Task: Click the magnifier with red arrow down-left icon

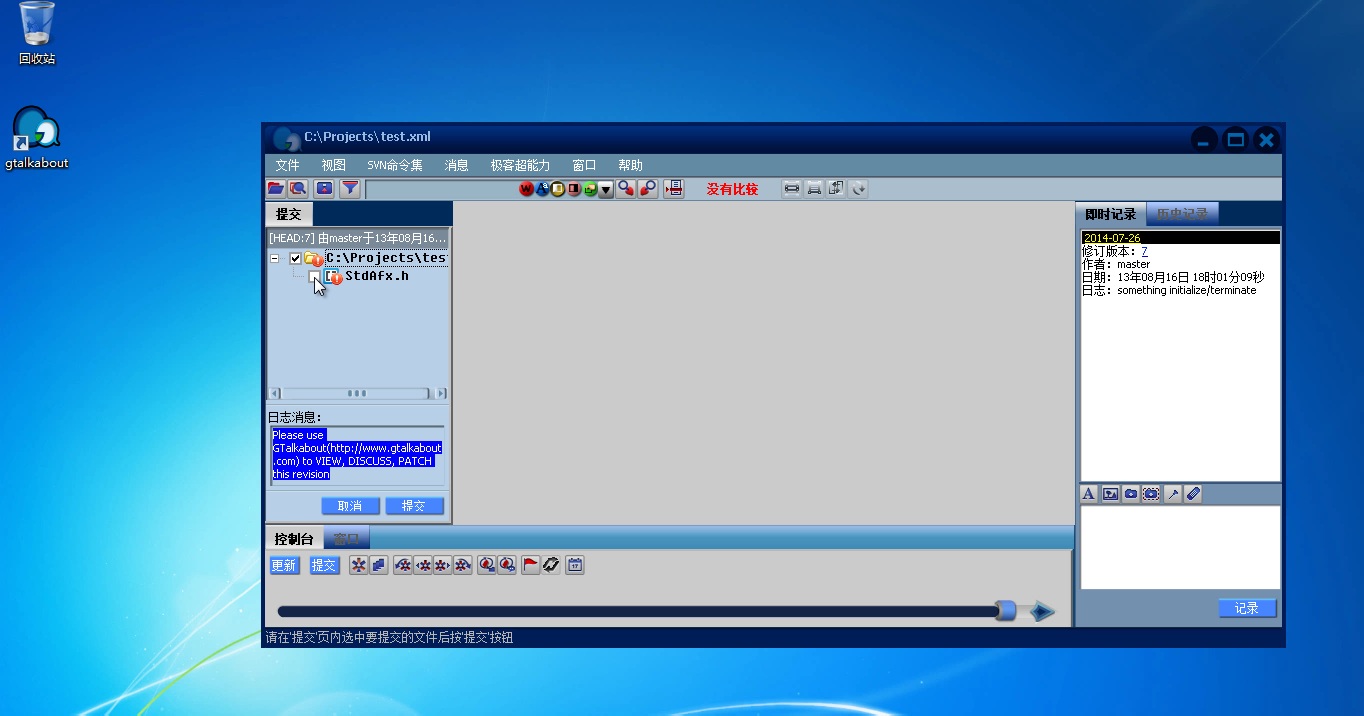Action: (648, 188)
